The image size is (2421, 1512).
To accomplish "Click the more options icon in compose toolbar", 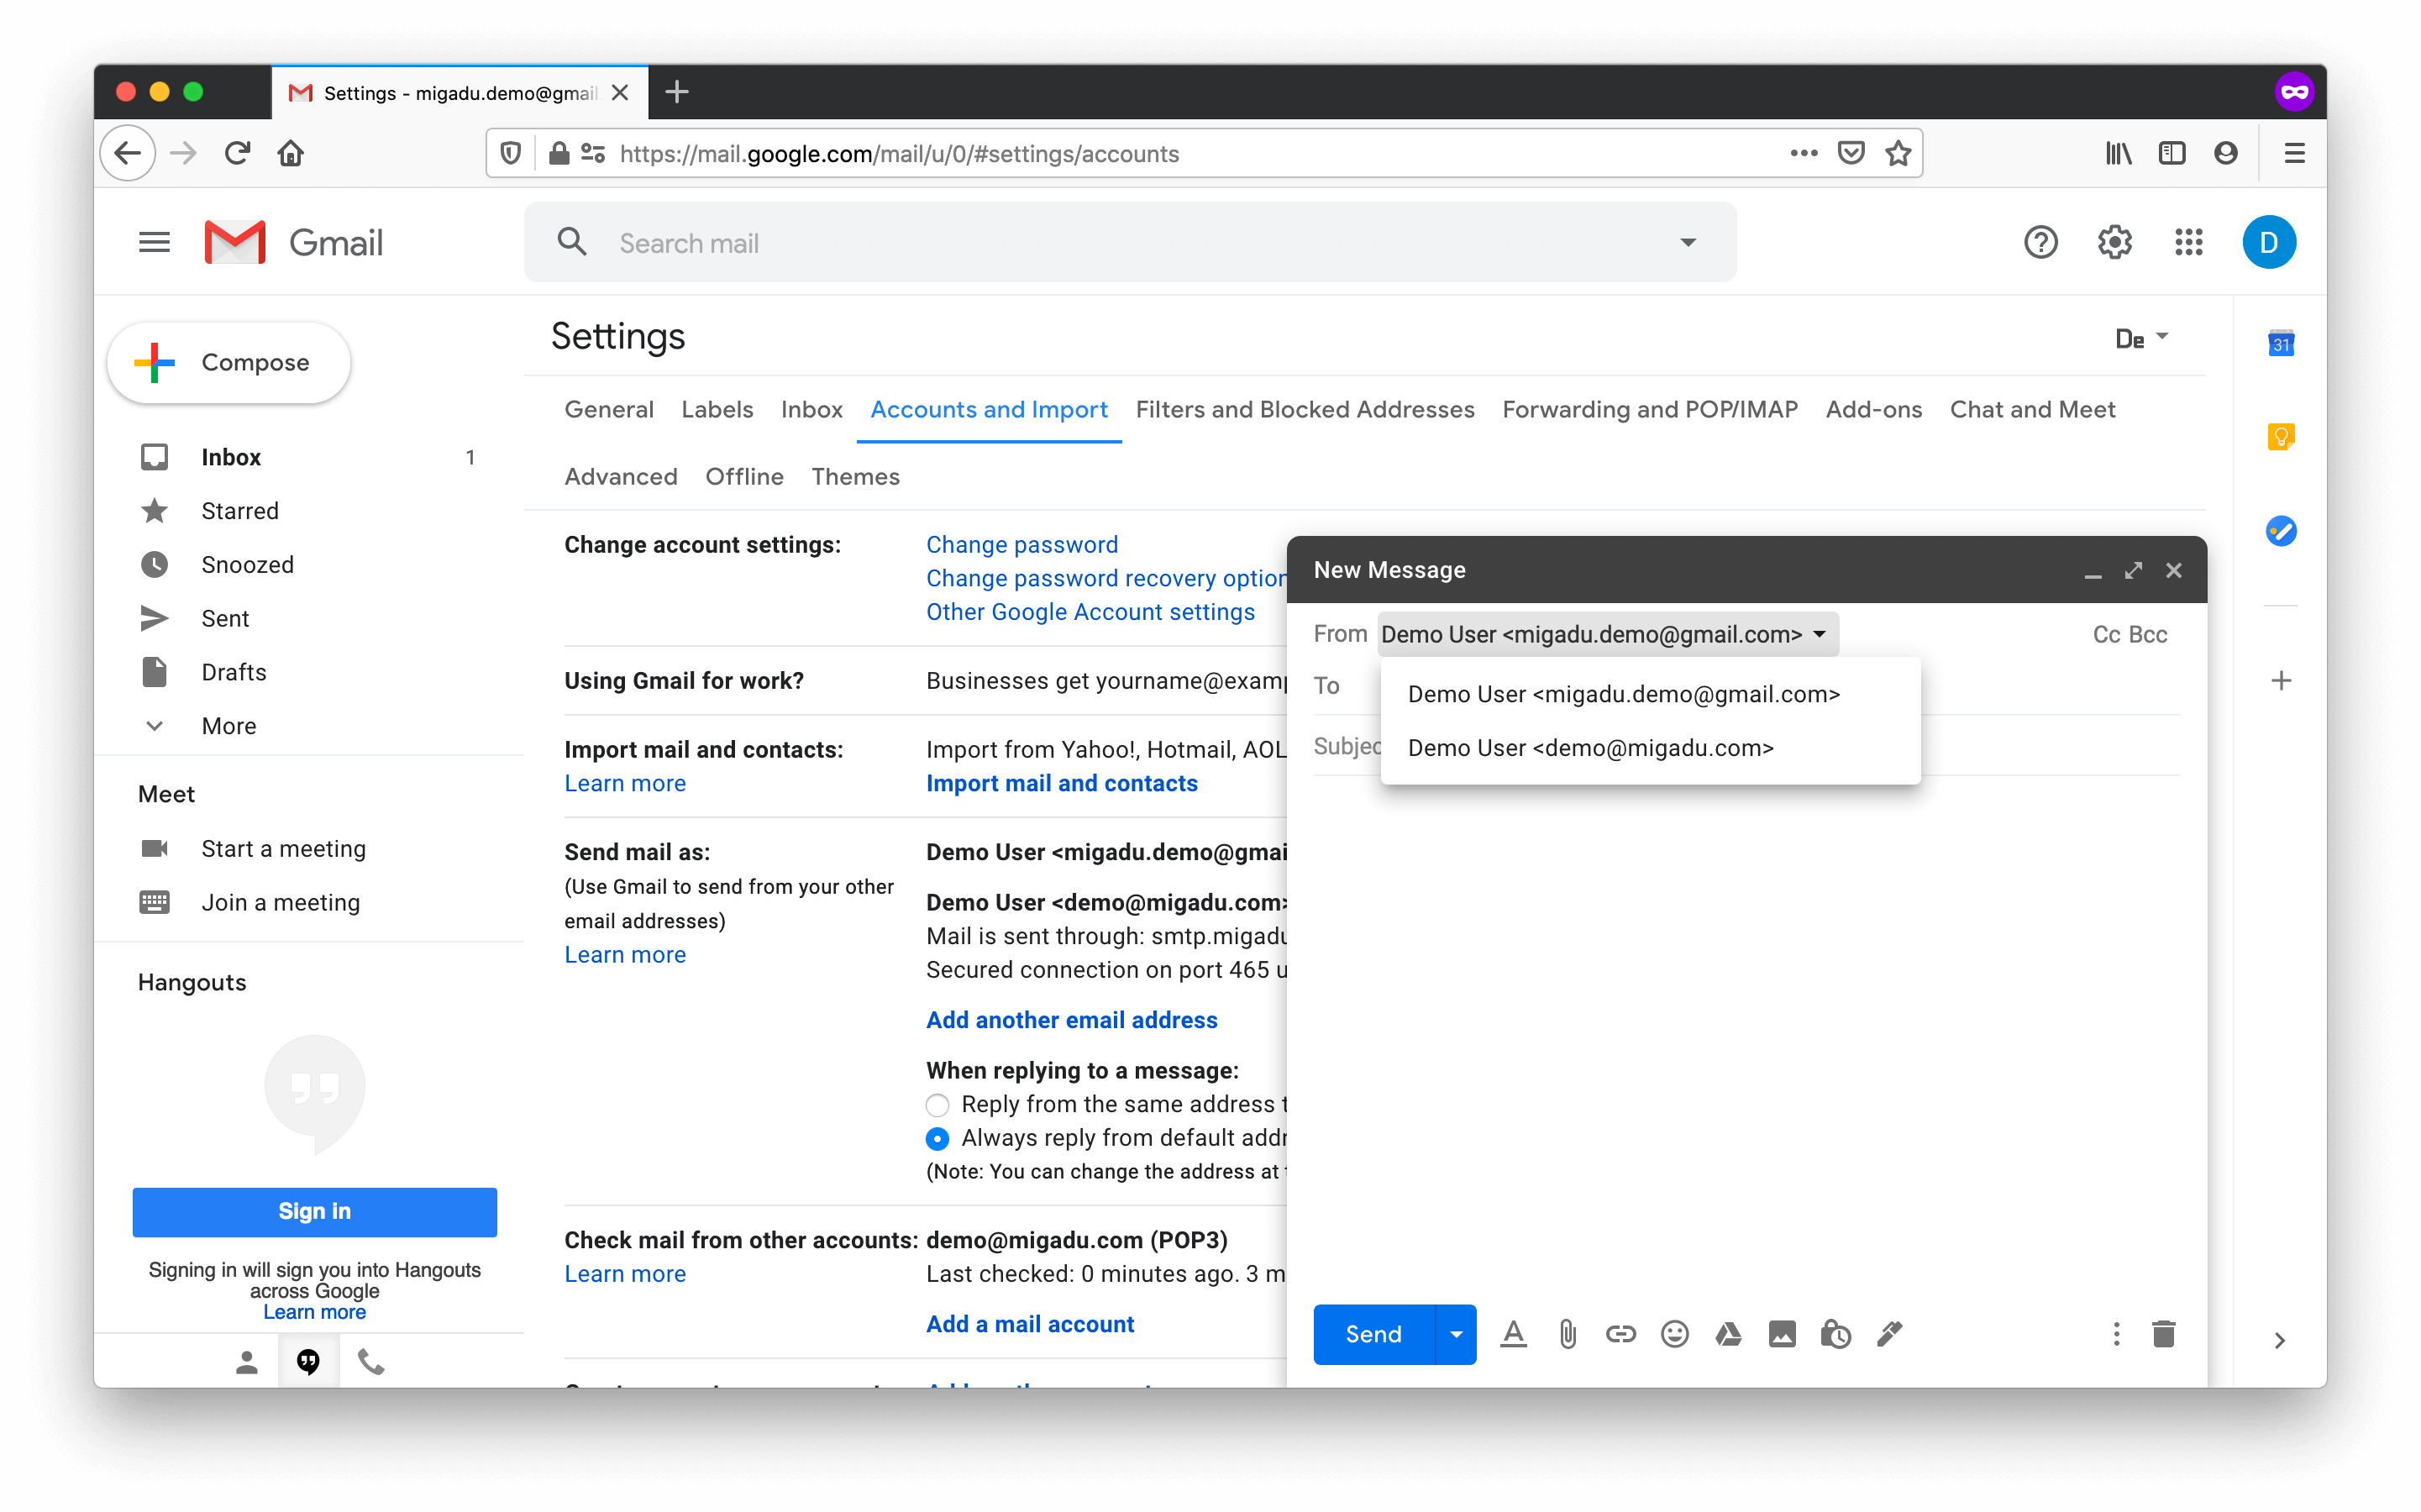I will tap(2116, 1334).
